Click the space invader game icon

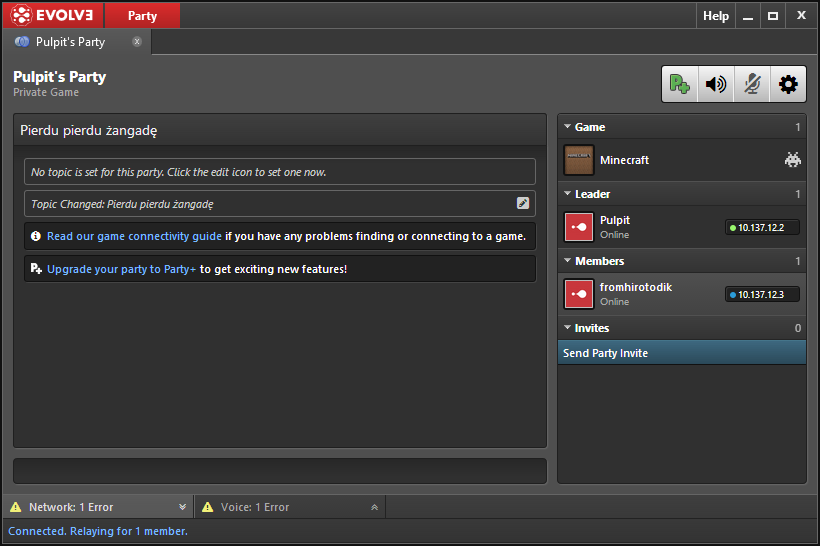[x=793, y=160]
